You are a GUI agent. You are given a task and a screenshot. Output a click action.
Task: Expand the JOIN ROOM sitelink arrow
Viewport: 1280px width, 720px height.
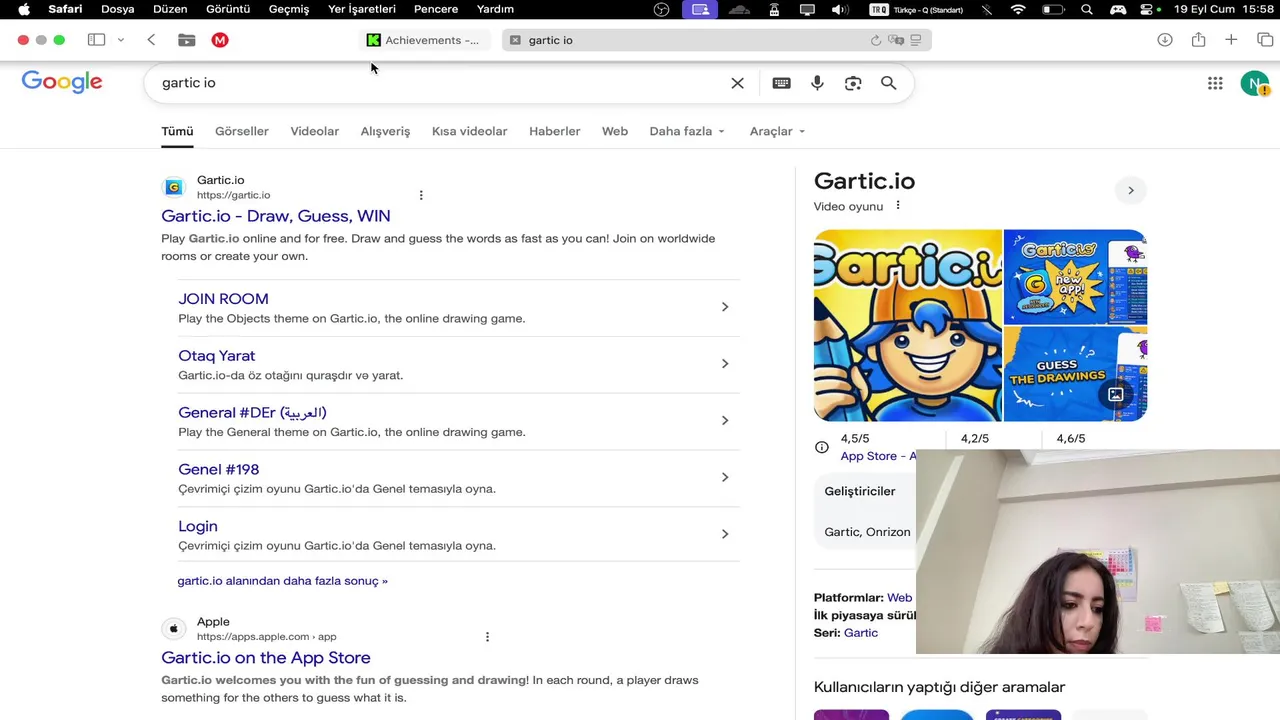(725, 307)
